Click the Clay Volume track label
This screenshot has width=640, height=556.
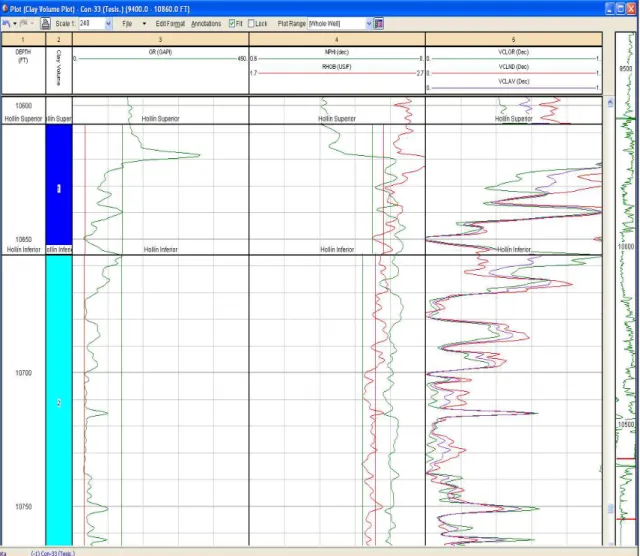(x=59, y=68)
